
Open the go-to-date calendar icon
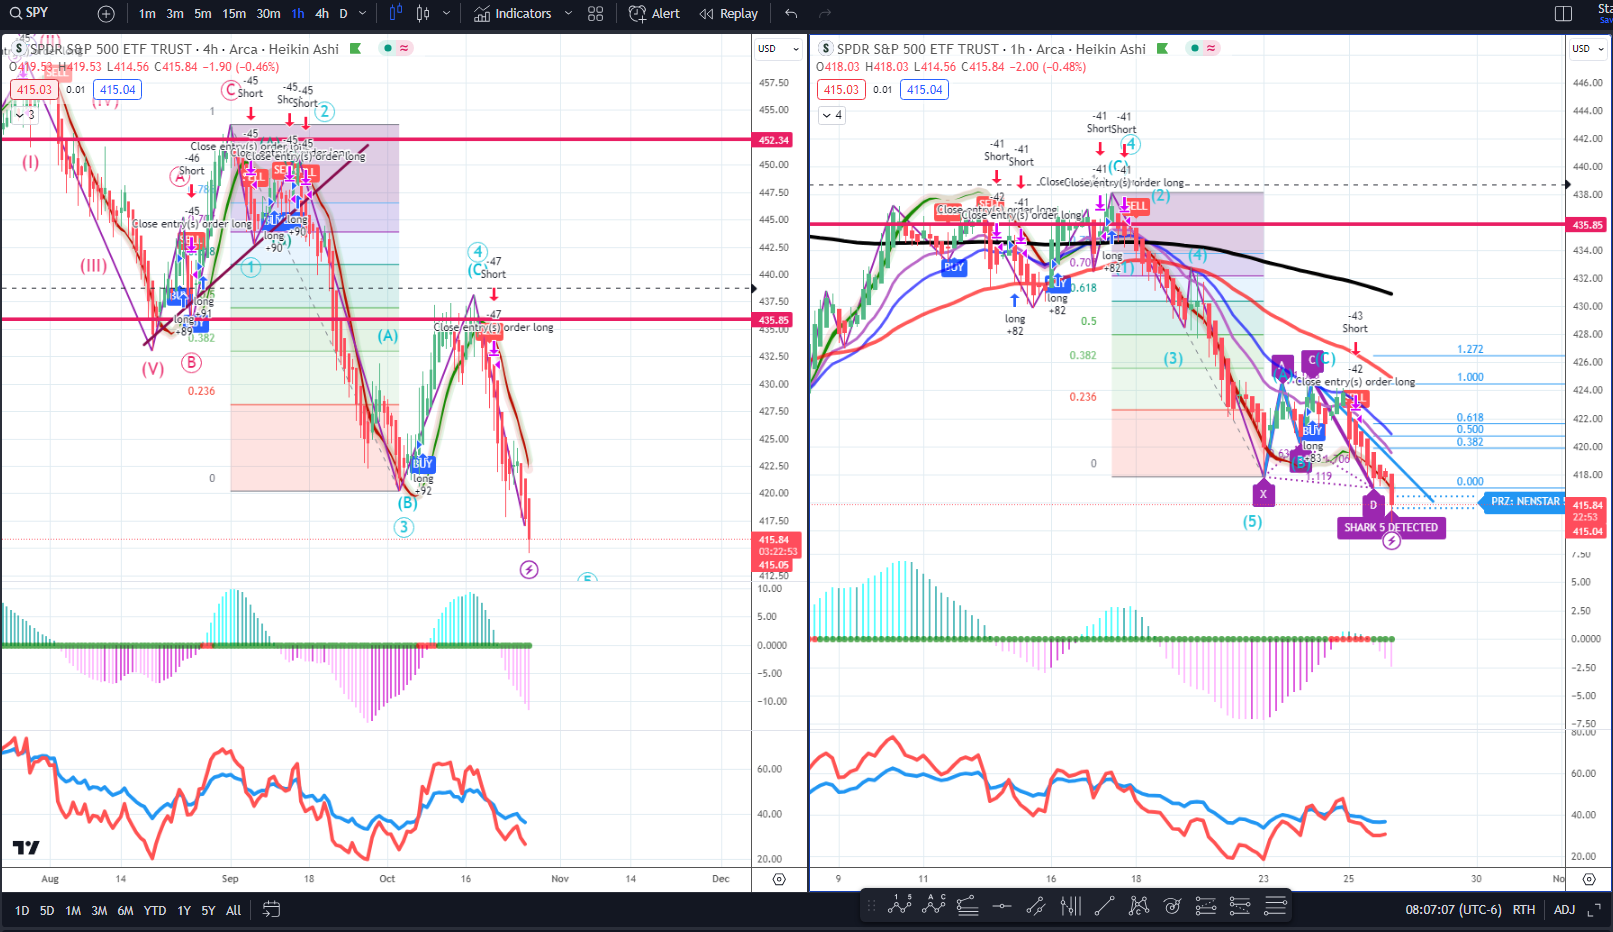coord(271,910)
